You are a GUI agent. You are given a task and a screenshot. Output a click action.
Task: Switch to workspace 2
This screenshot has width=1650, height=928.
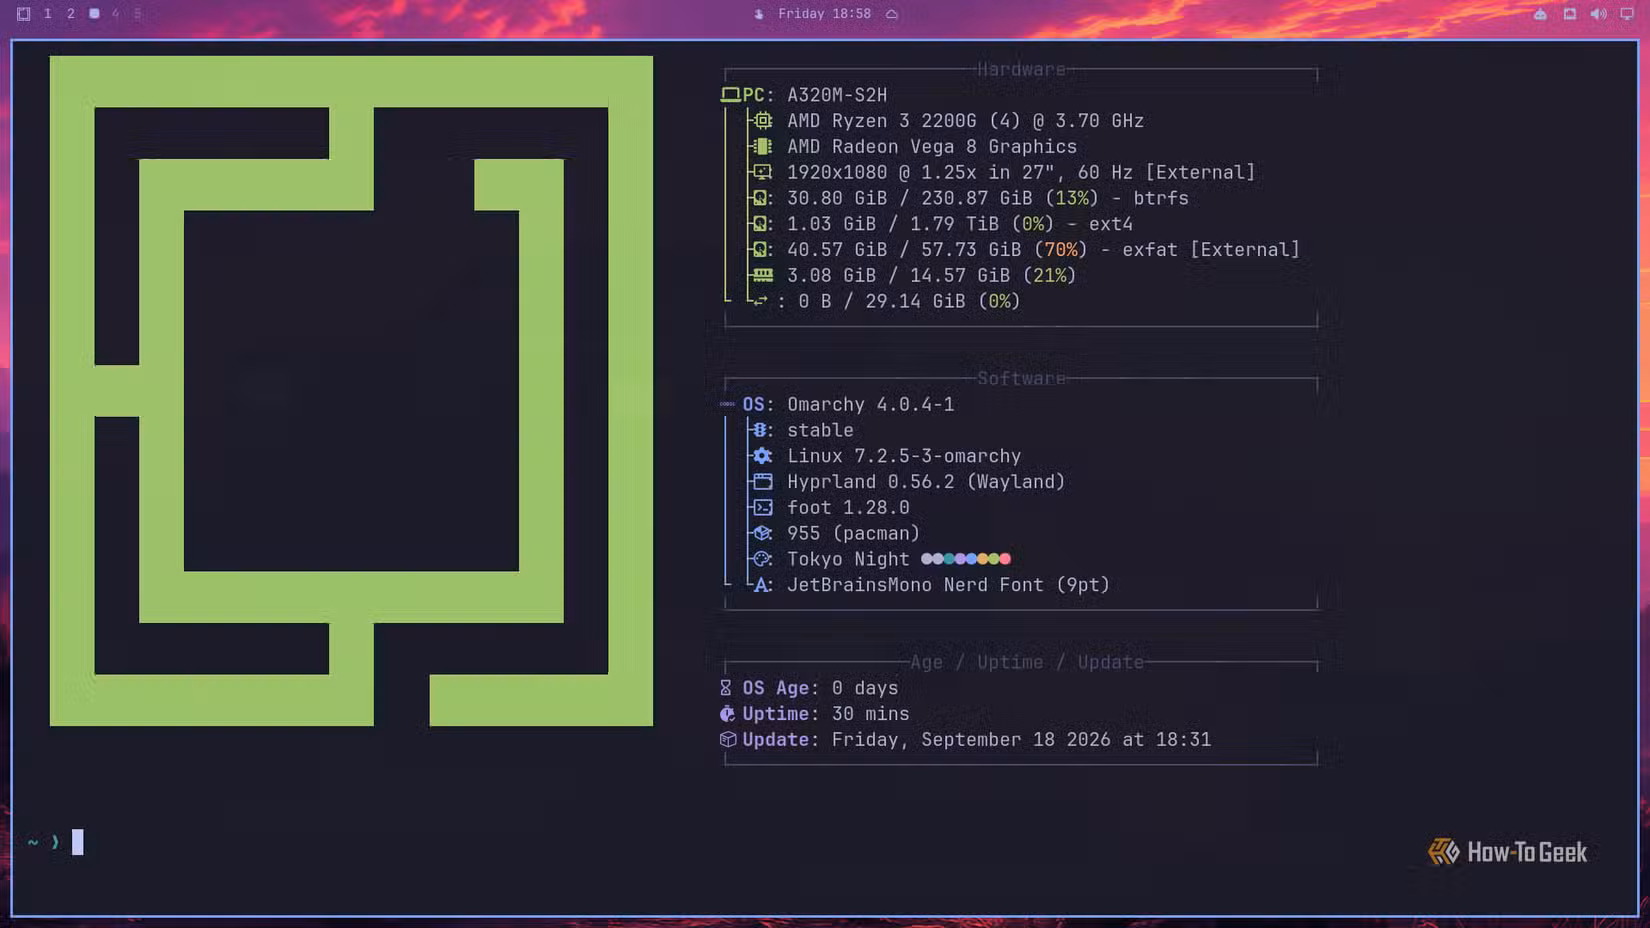click(71, 14)
